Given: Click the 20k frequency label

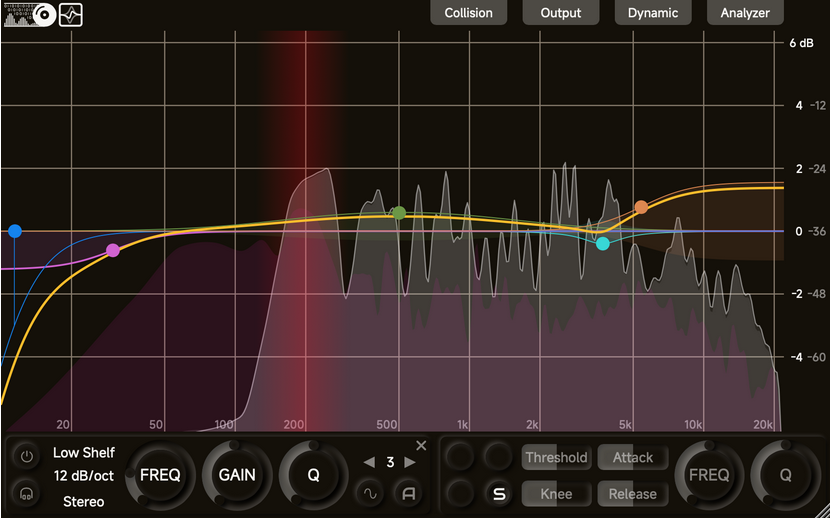Looking at the screenshot, I should pos(763,424).
